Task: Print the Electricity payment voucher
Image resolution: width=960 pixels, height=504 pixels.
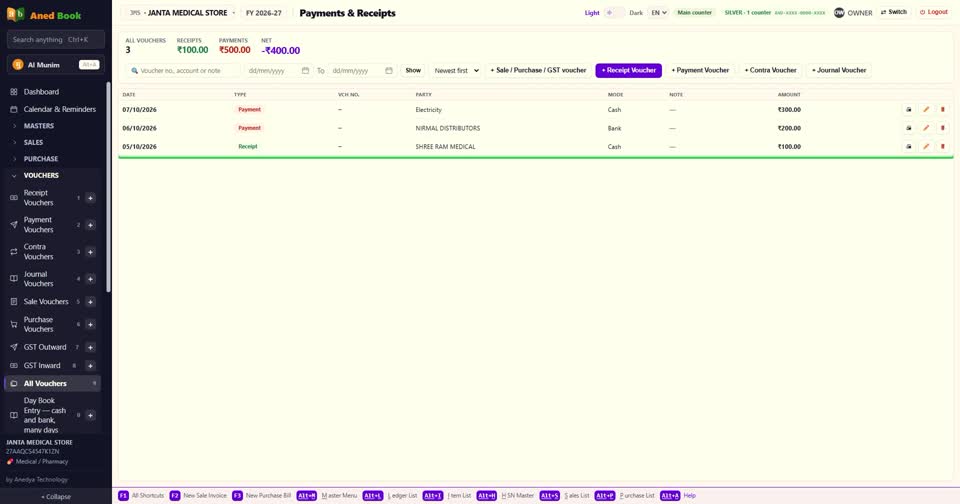Action: (x=909, y=110)
